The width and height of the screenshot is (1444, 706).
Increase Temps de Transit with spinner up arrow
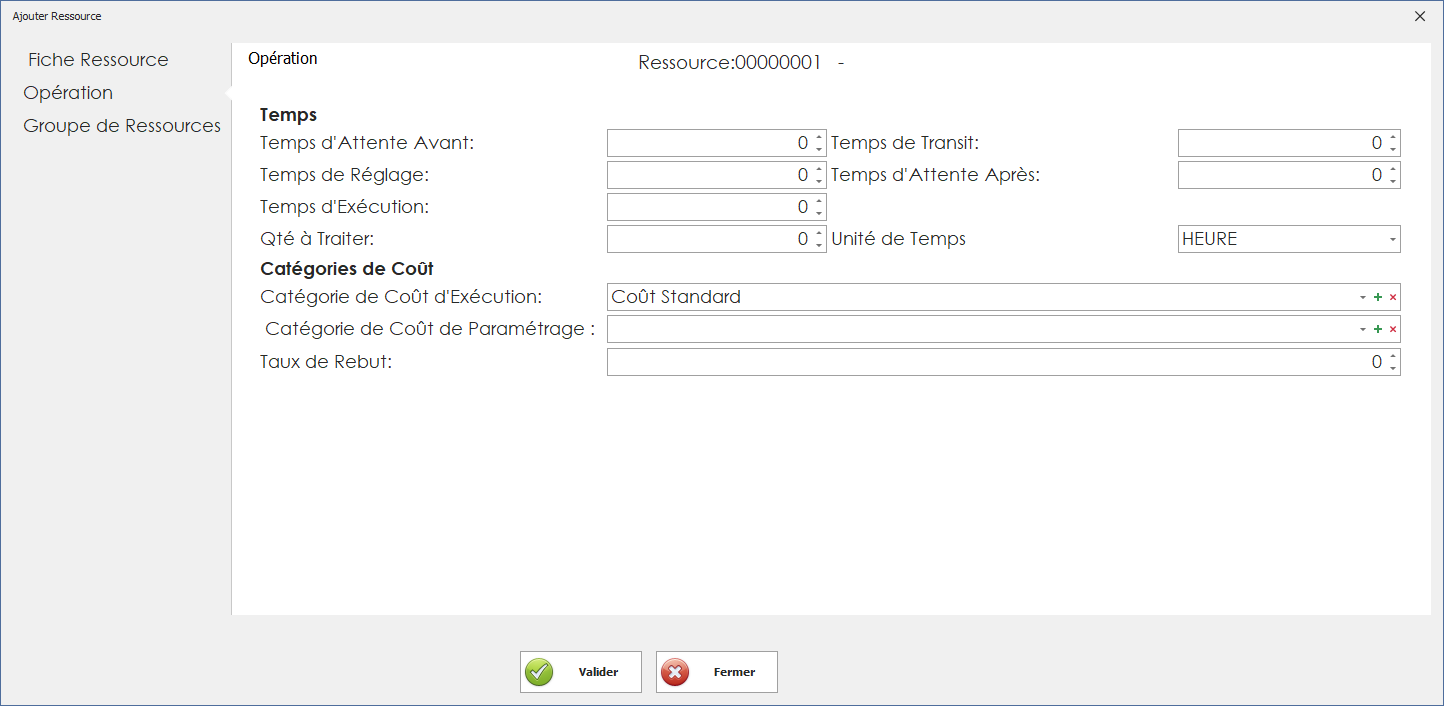tap(1393, 138)
